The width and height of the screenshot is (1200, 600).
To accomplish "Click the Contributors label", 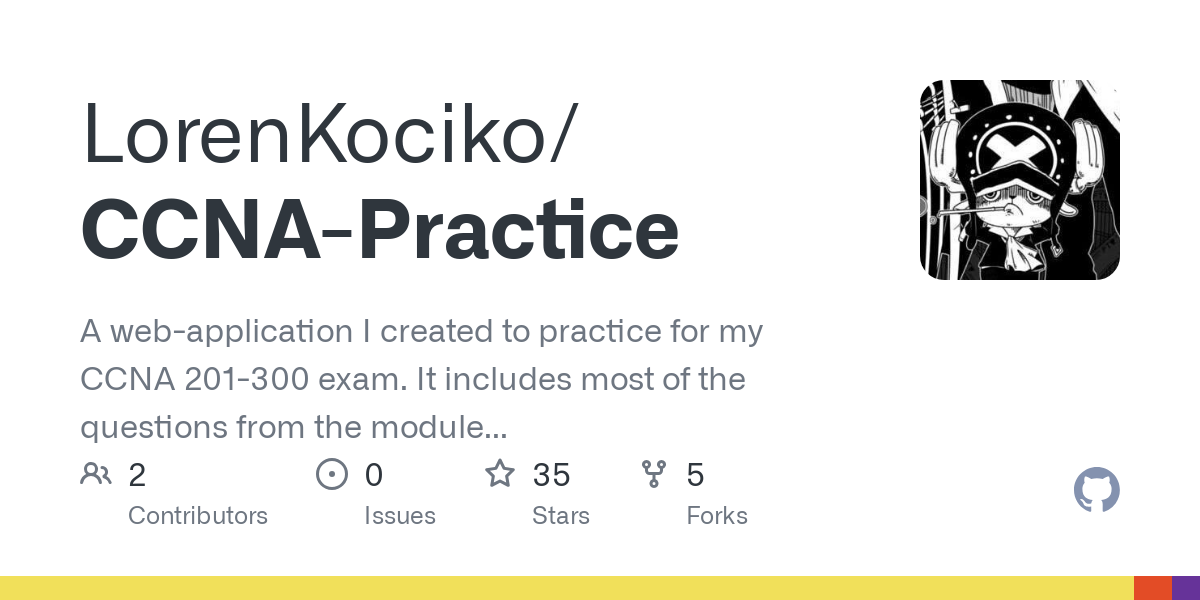I will click(198, 516).
